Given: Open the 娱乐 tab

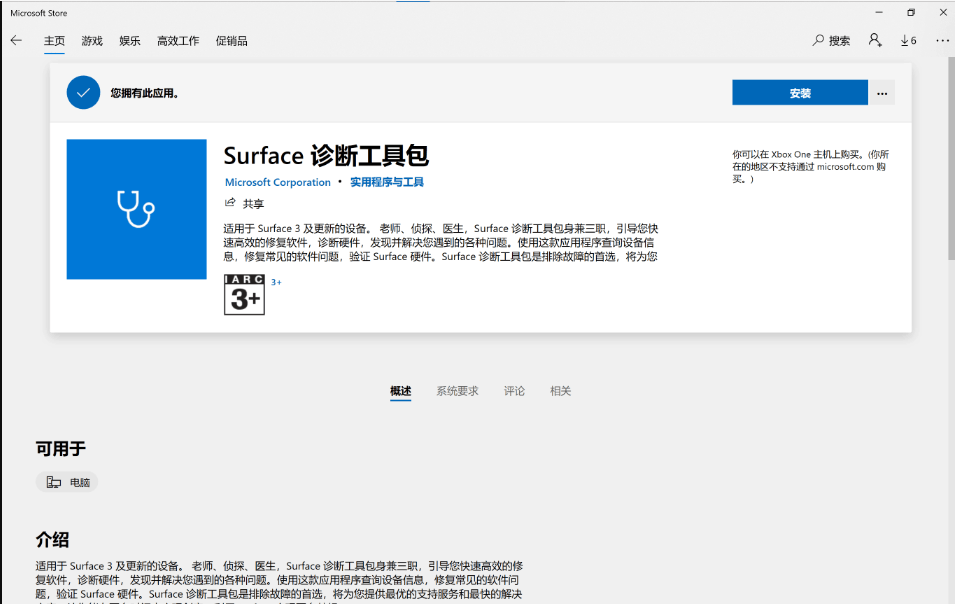Looking at the screenshot, I should [x=130, y=41].
